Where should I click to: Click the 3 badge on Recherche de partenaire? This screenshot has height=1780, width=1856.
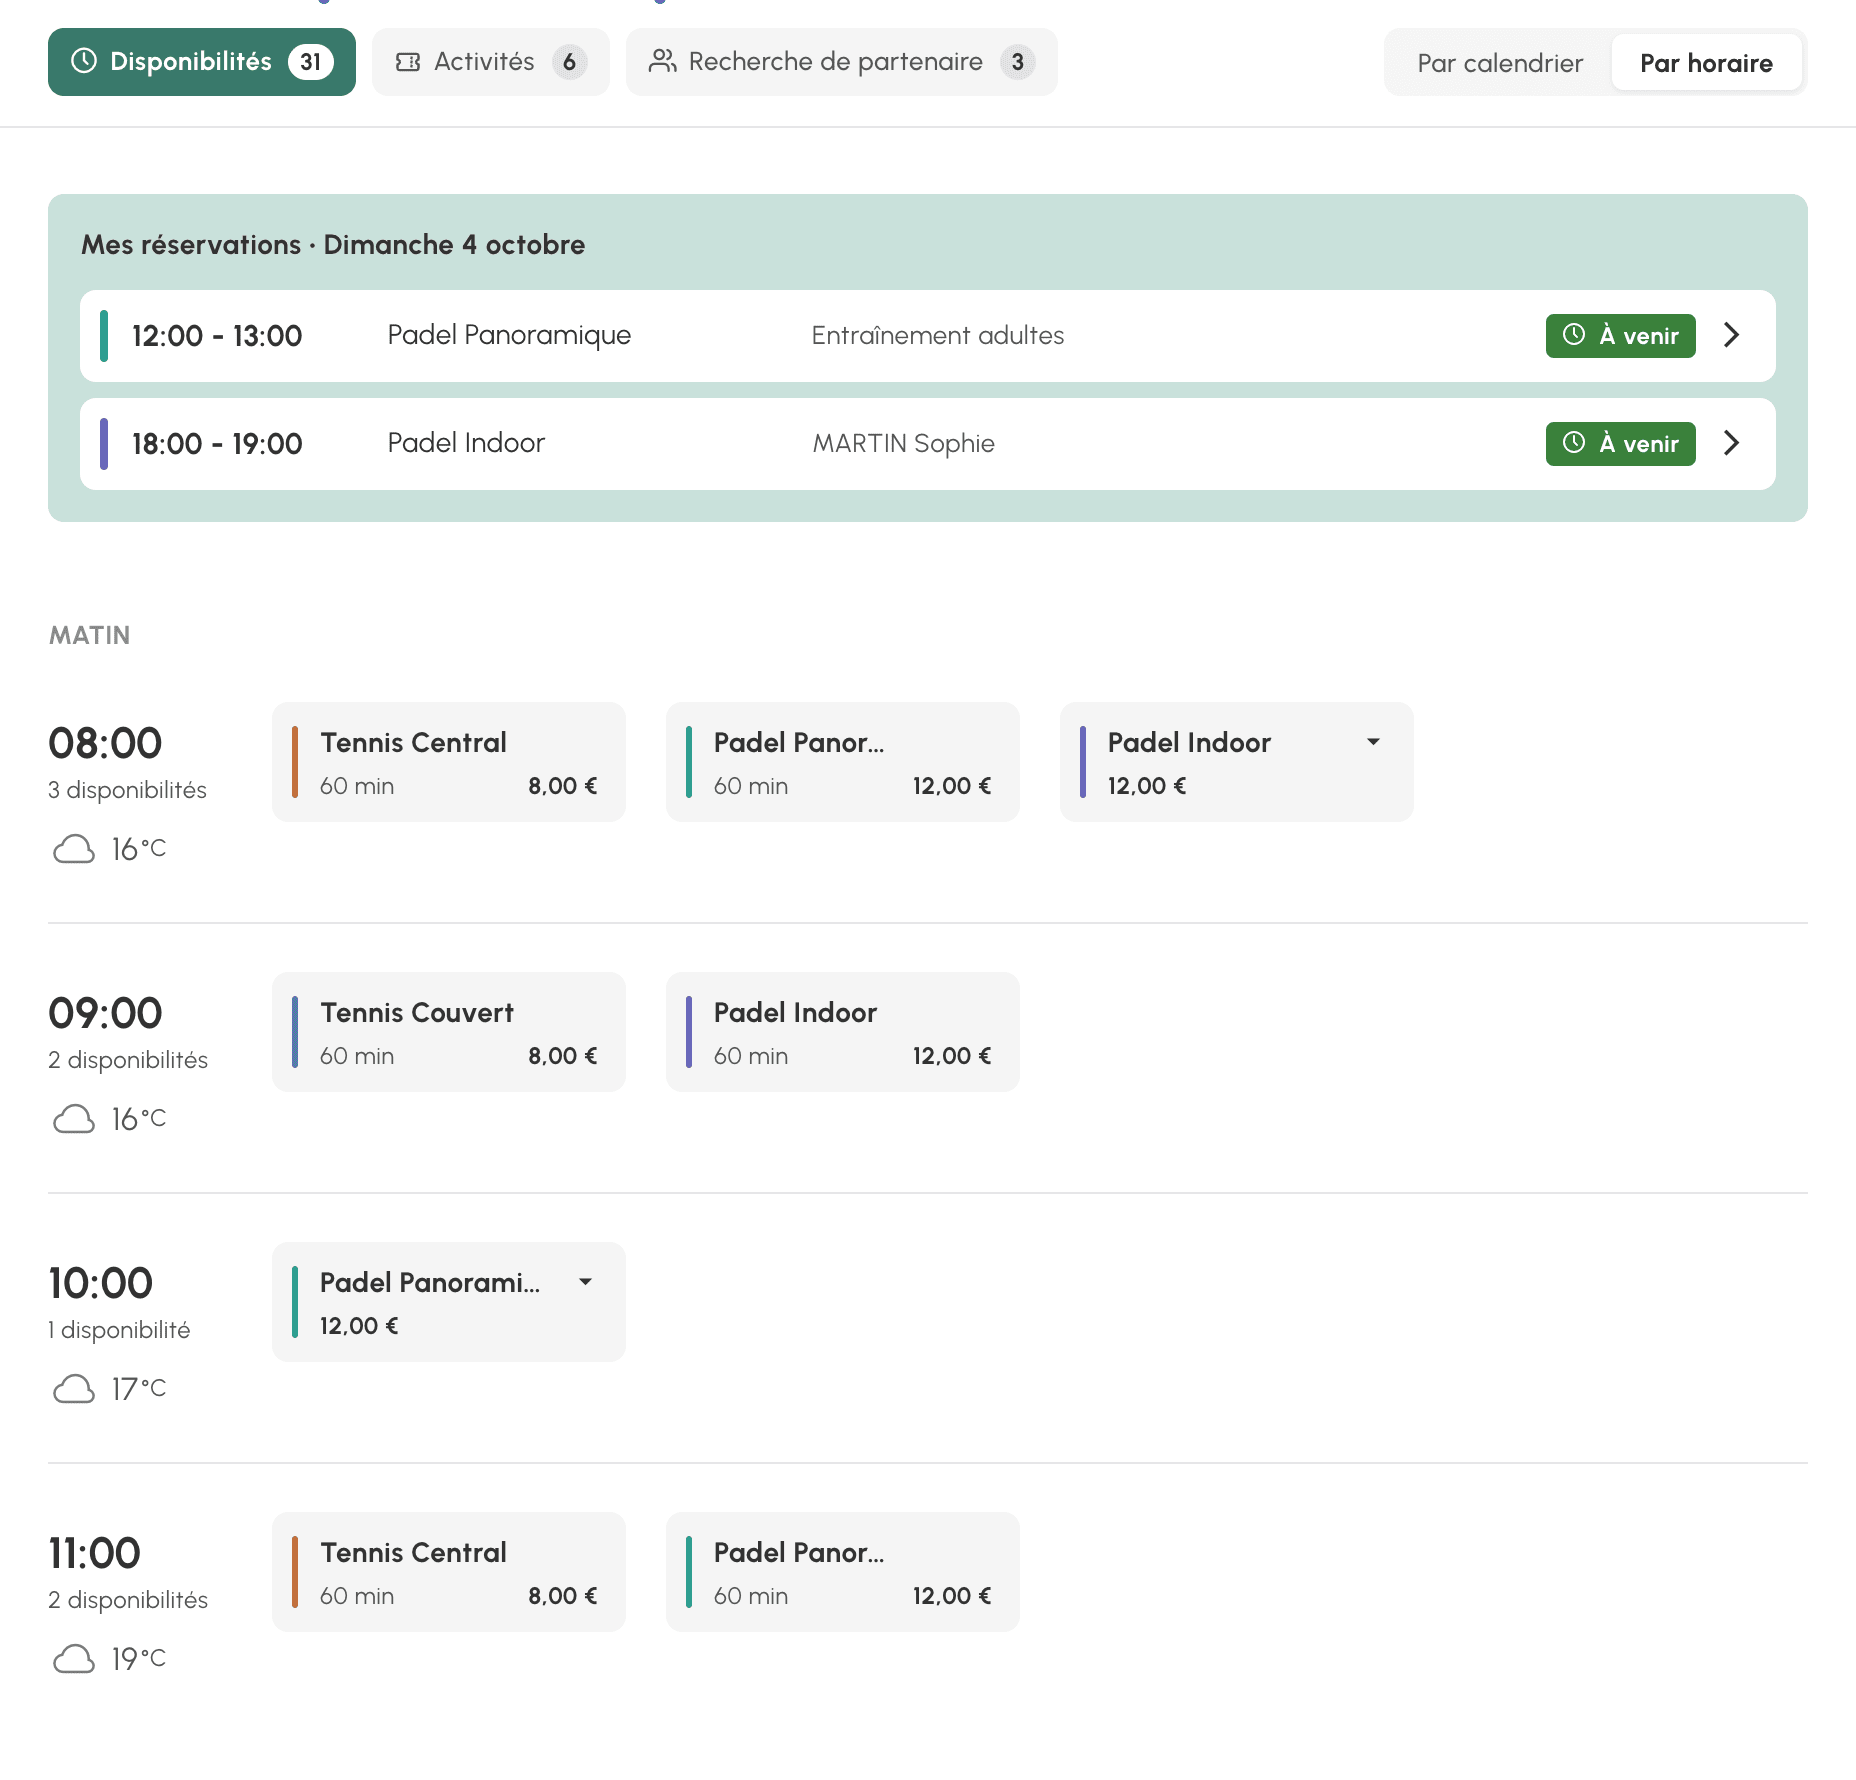coord(1017,62)
